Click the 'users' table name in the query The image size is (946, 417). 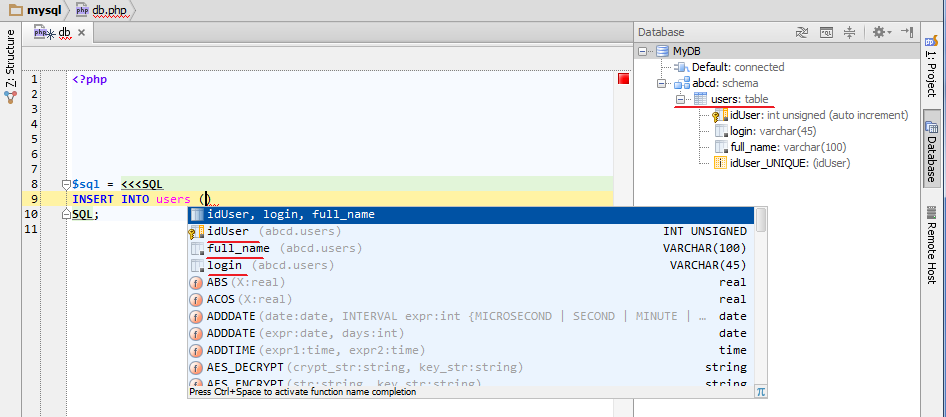[x=173, y=199]
